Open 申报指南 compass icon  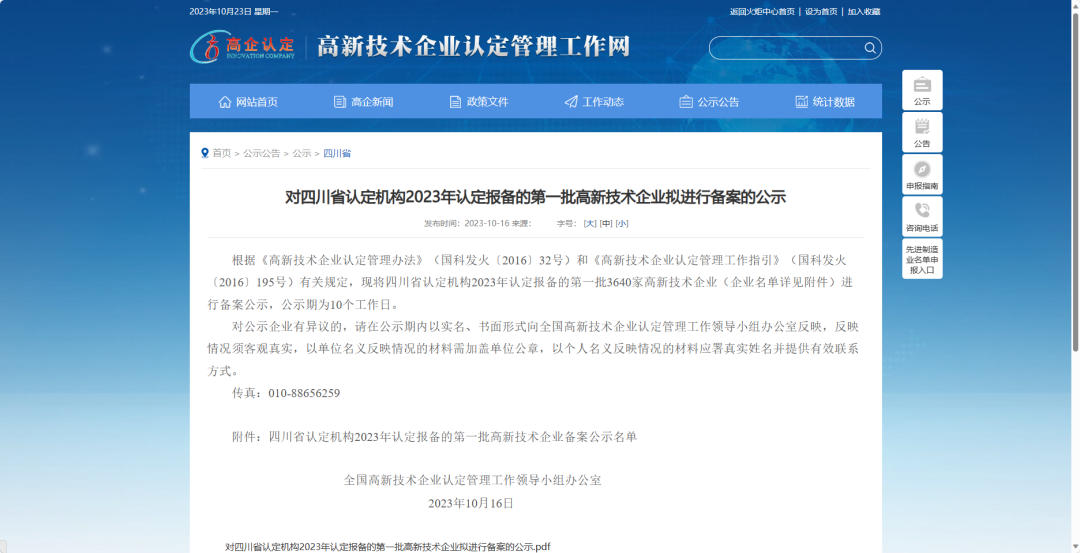click(x=922, y=169)
